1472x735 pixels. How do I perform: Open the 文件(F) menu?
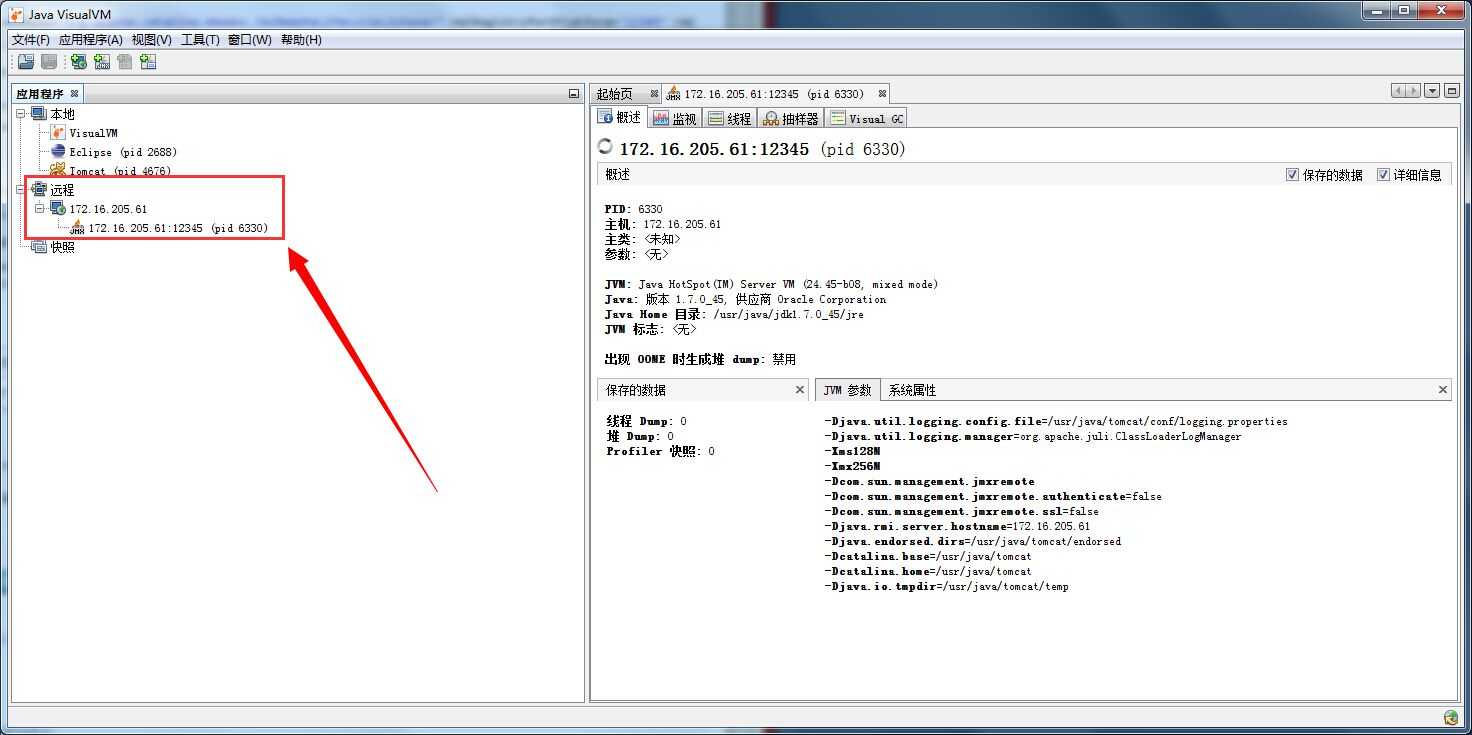pyautogui.click(x=31, y=40)
